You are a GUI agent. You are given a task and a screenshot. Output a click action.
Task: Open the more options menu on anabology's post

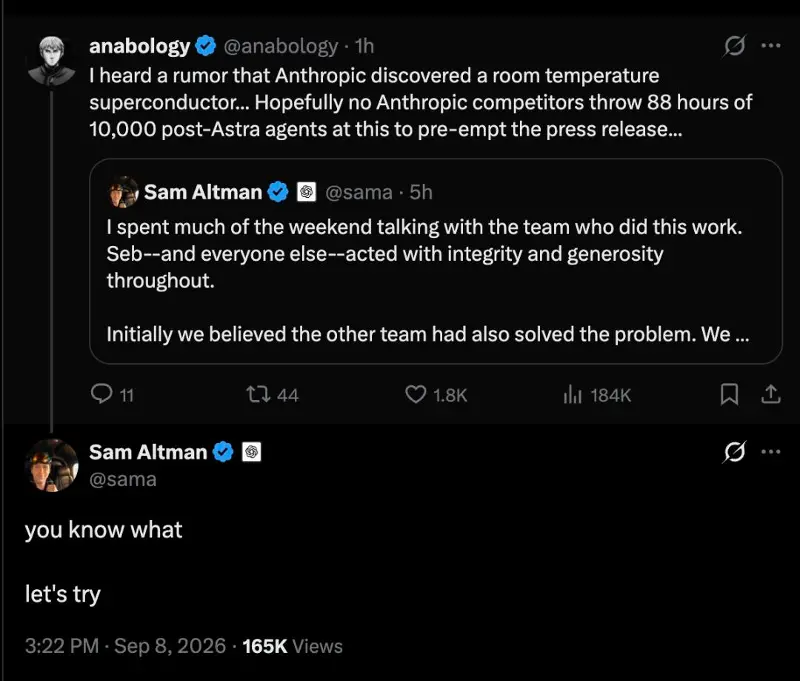tap(770, 45)
